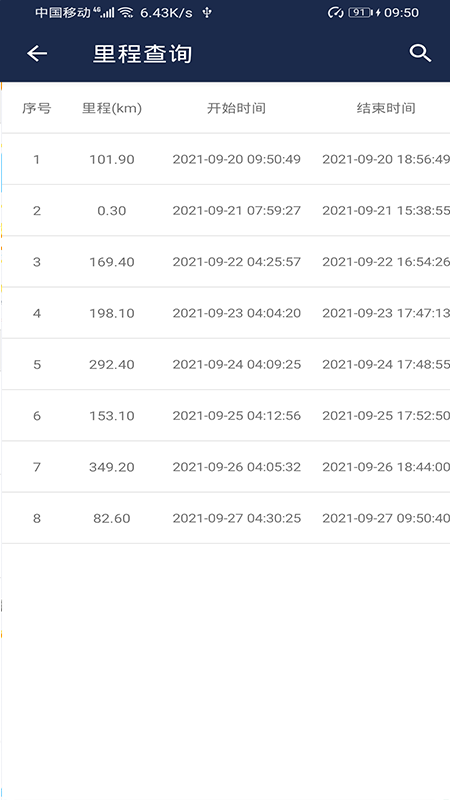Open the 169.40 km mileage record
This screenshot has height=800, width=450.
click(x=226, y=262)
